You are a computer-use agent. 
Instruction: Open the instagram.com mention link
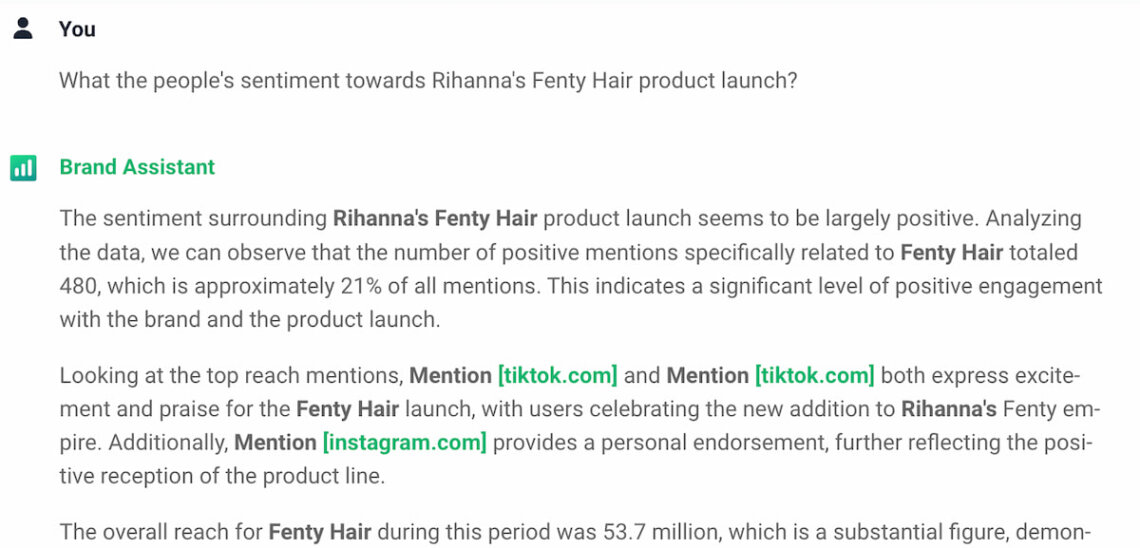[x=404, y=442]
